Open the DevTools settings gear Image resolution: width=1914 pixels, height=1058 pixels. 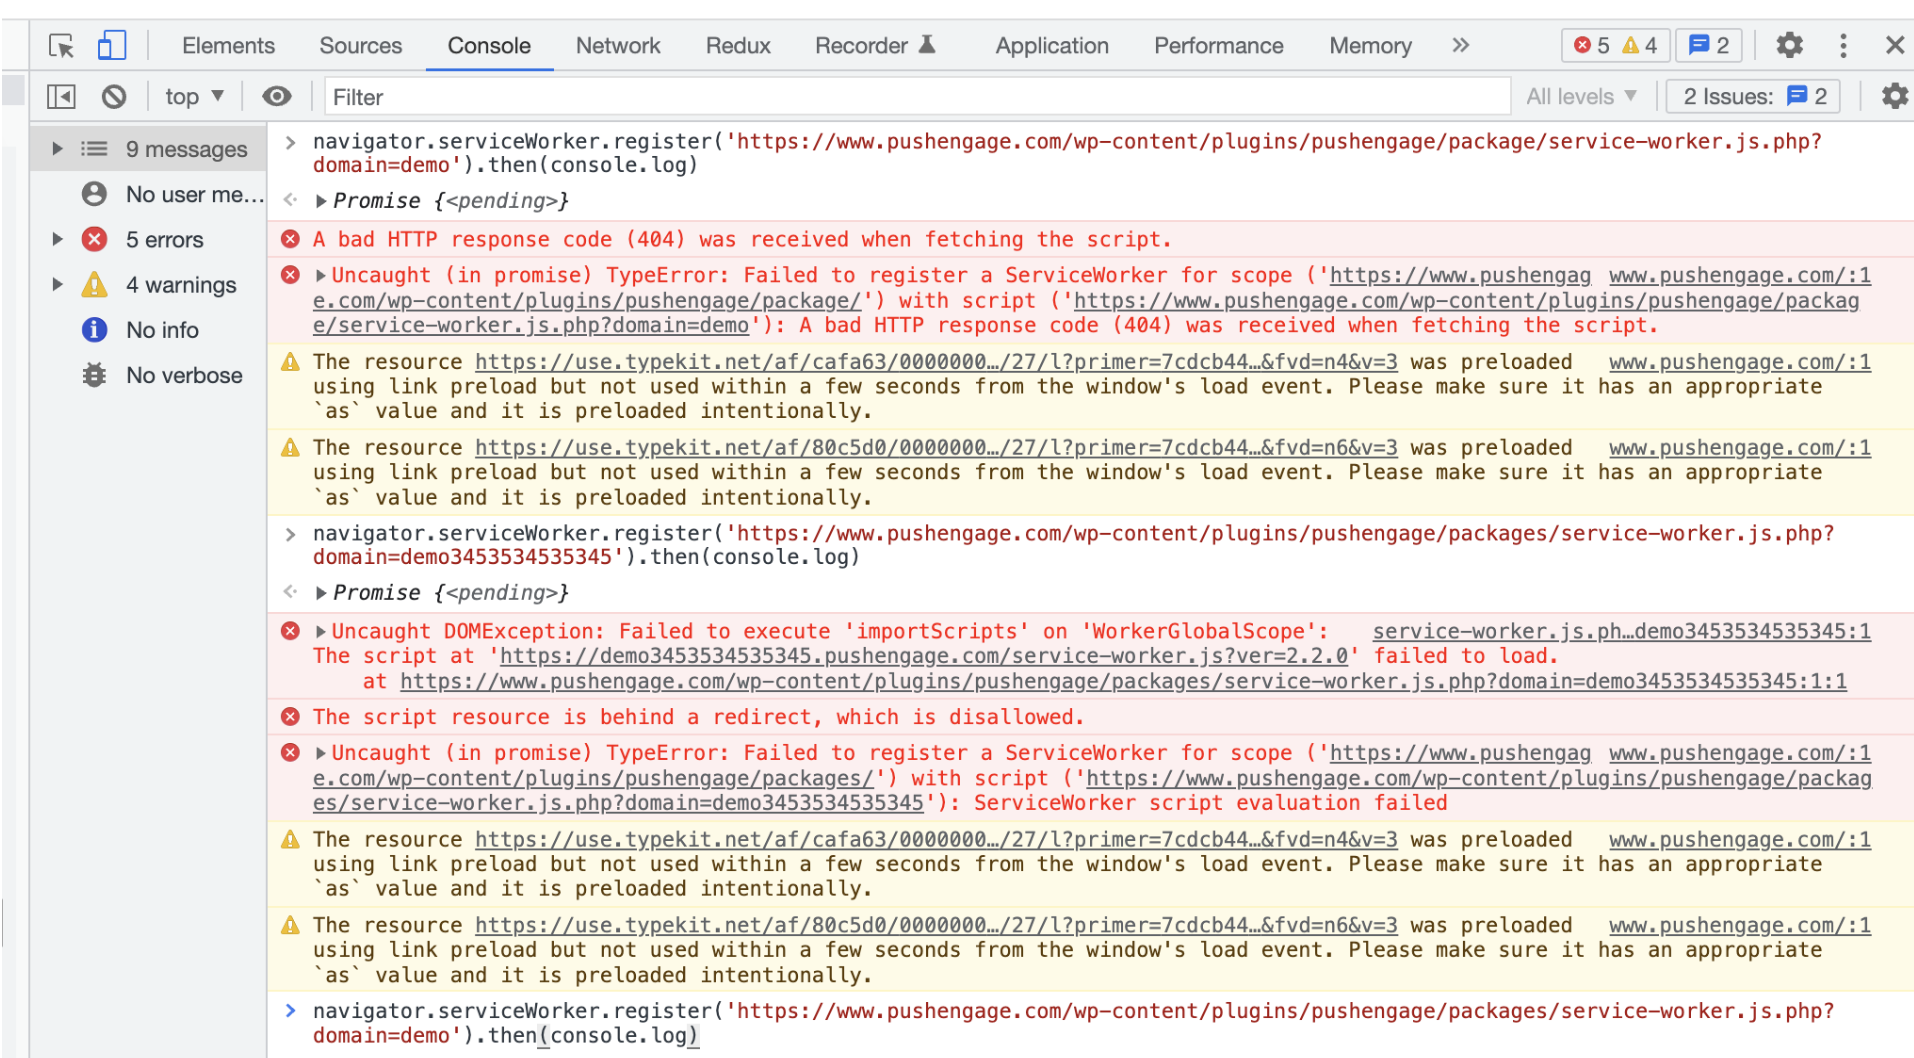coord(1789,45)
